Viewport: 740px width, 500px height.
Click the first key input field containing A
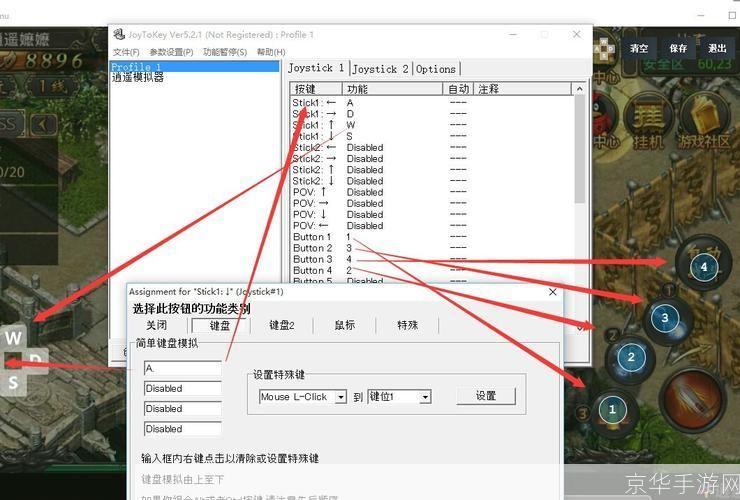[183, 368]
